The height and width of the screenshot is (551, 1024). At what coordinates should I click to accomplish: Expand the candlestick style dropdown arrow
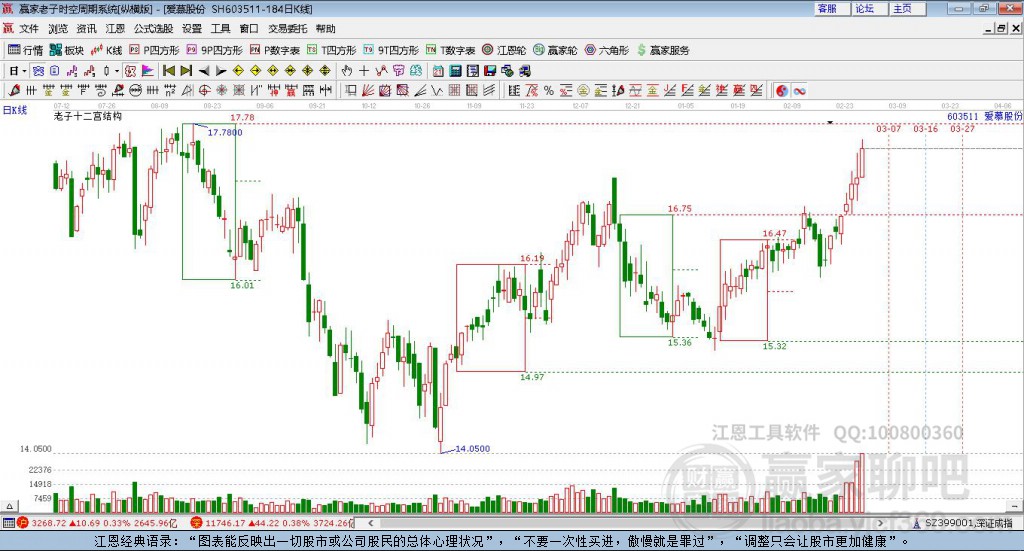[x=117, y=71]
